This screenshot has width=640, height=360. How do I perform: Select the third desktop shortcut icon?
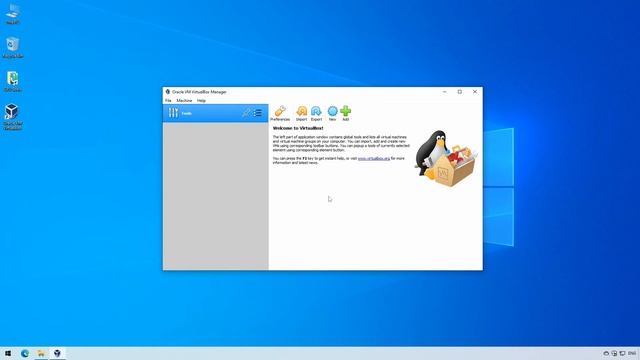click(13, 81)
